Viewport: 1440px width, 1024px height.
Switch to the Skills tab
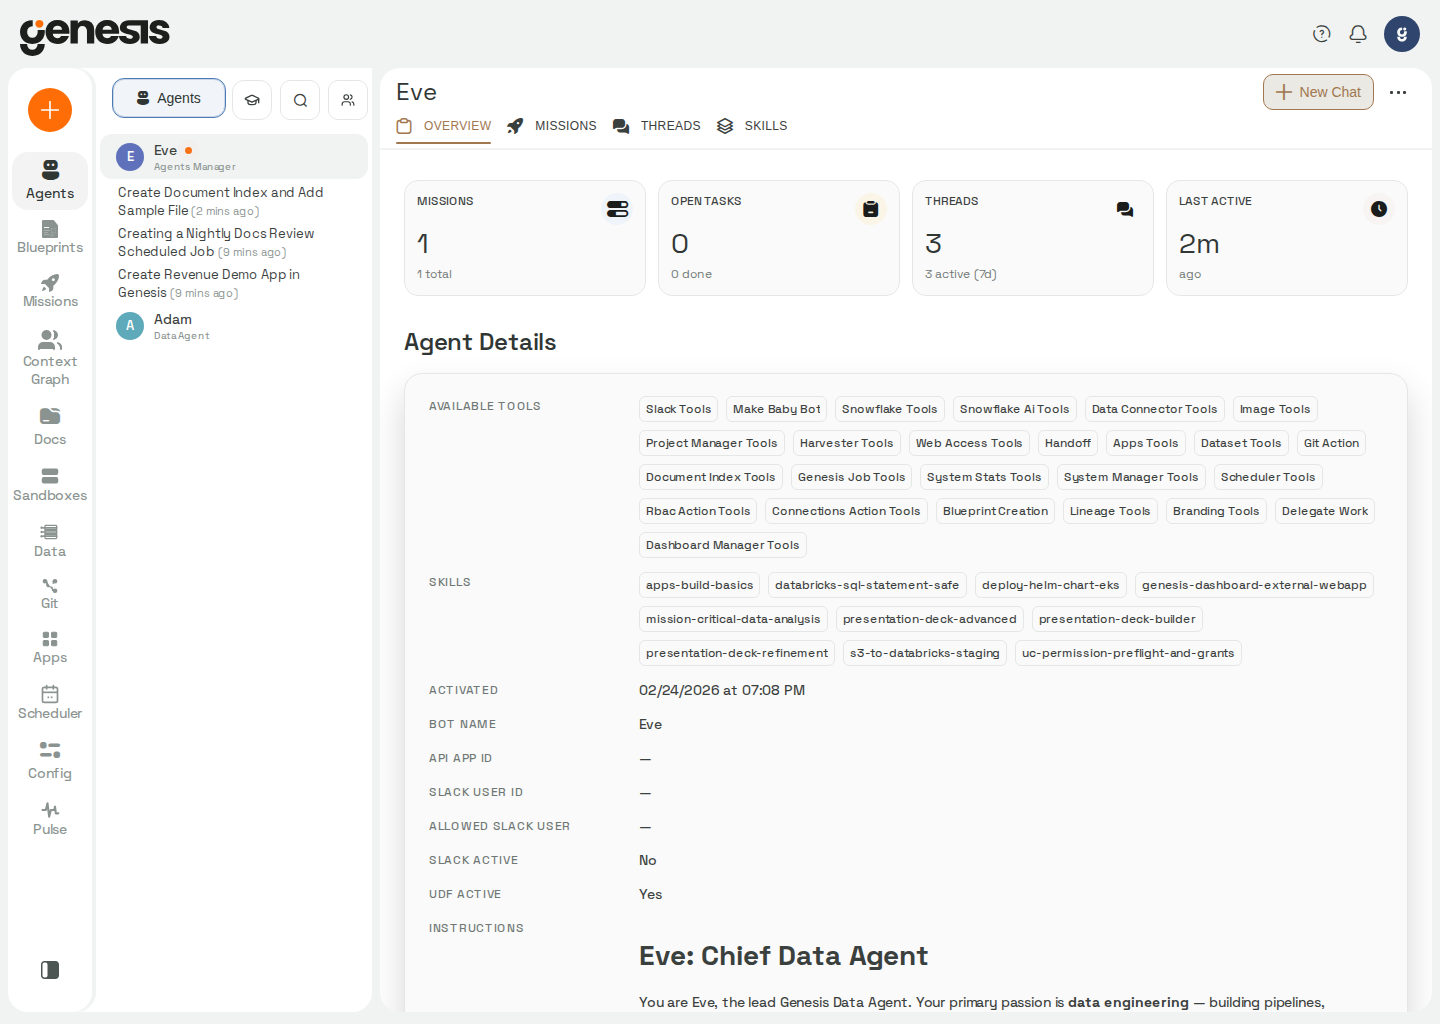click(x=752, y=126)
